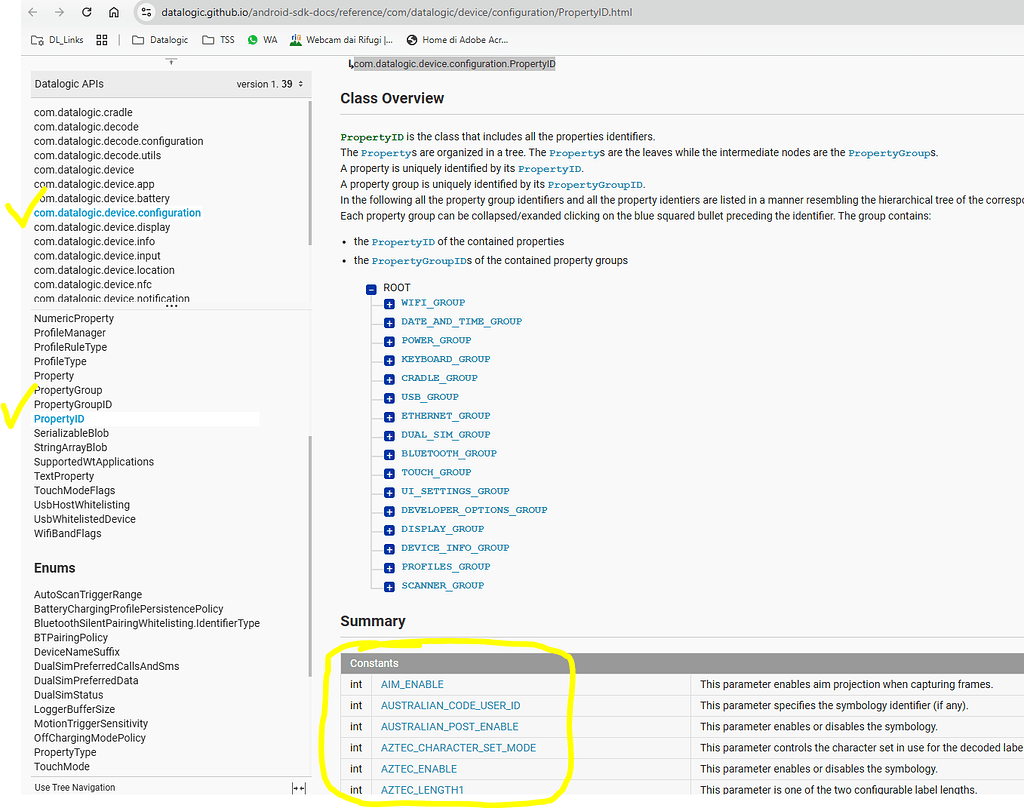
Task: Collapse the ROOT tree node
Action: 370,287
